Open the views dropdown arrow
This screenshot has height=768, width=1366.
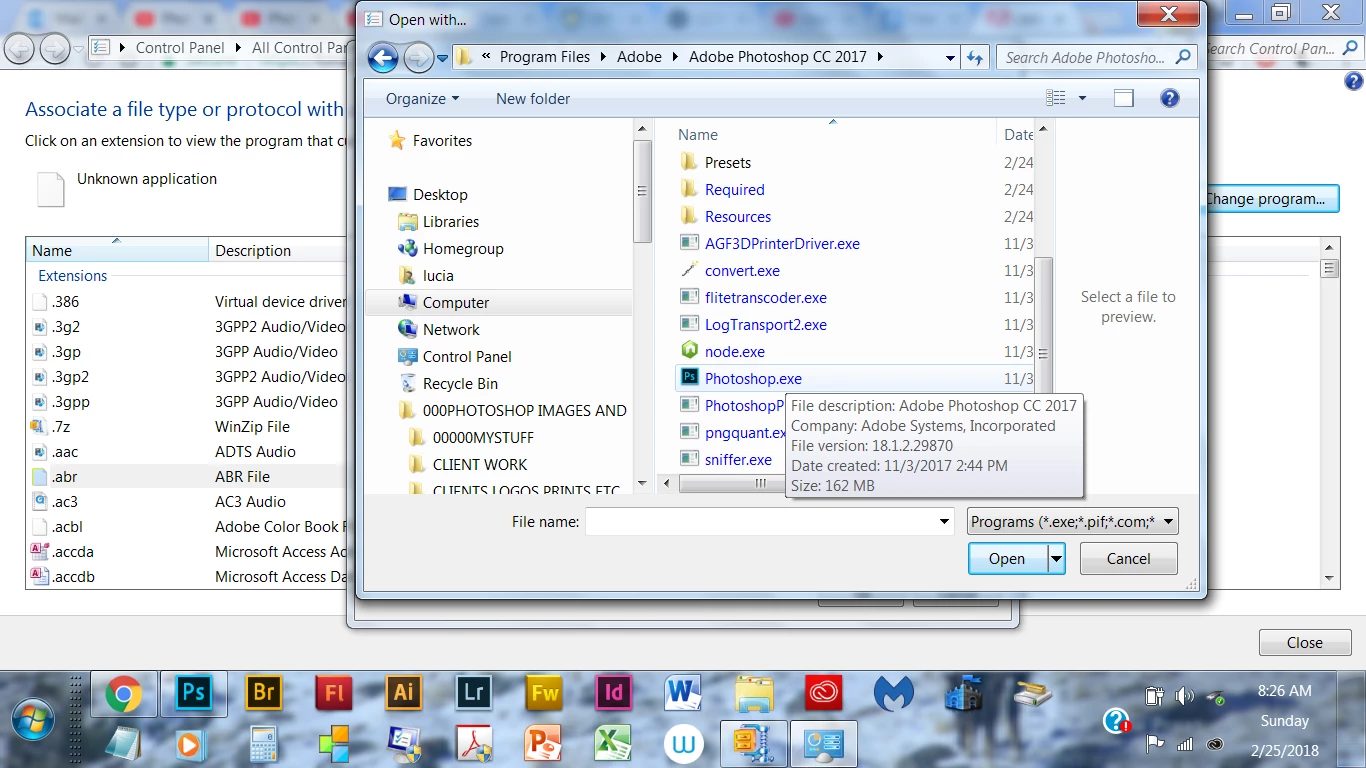pyautogui.click(x=1082, y=98)
